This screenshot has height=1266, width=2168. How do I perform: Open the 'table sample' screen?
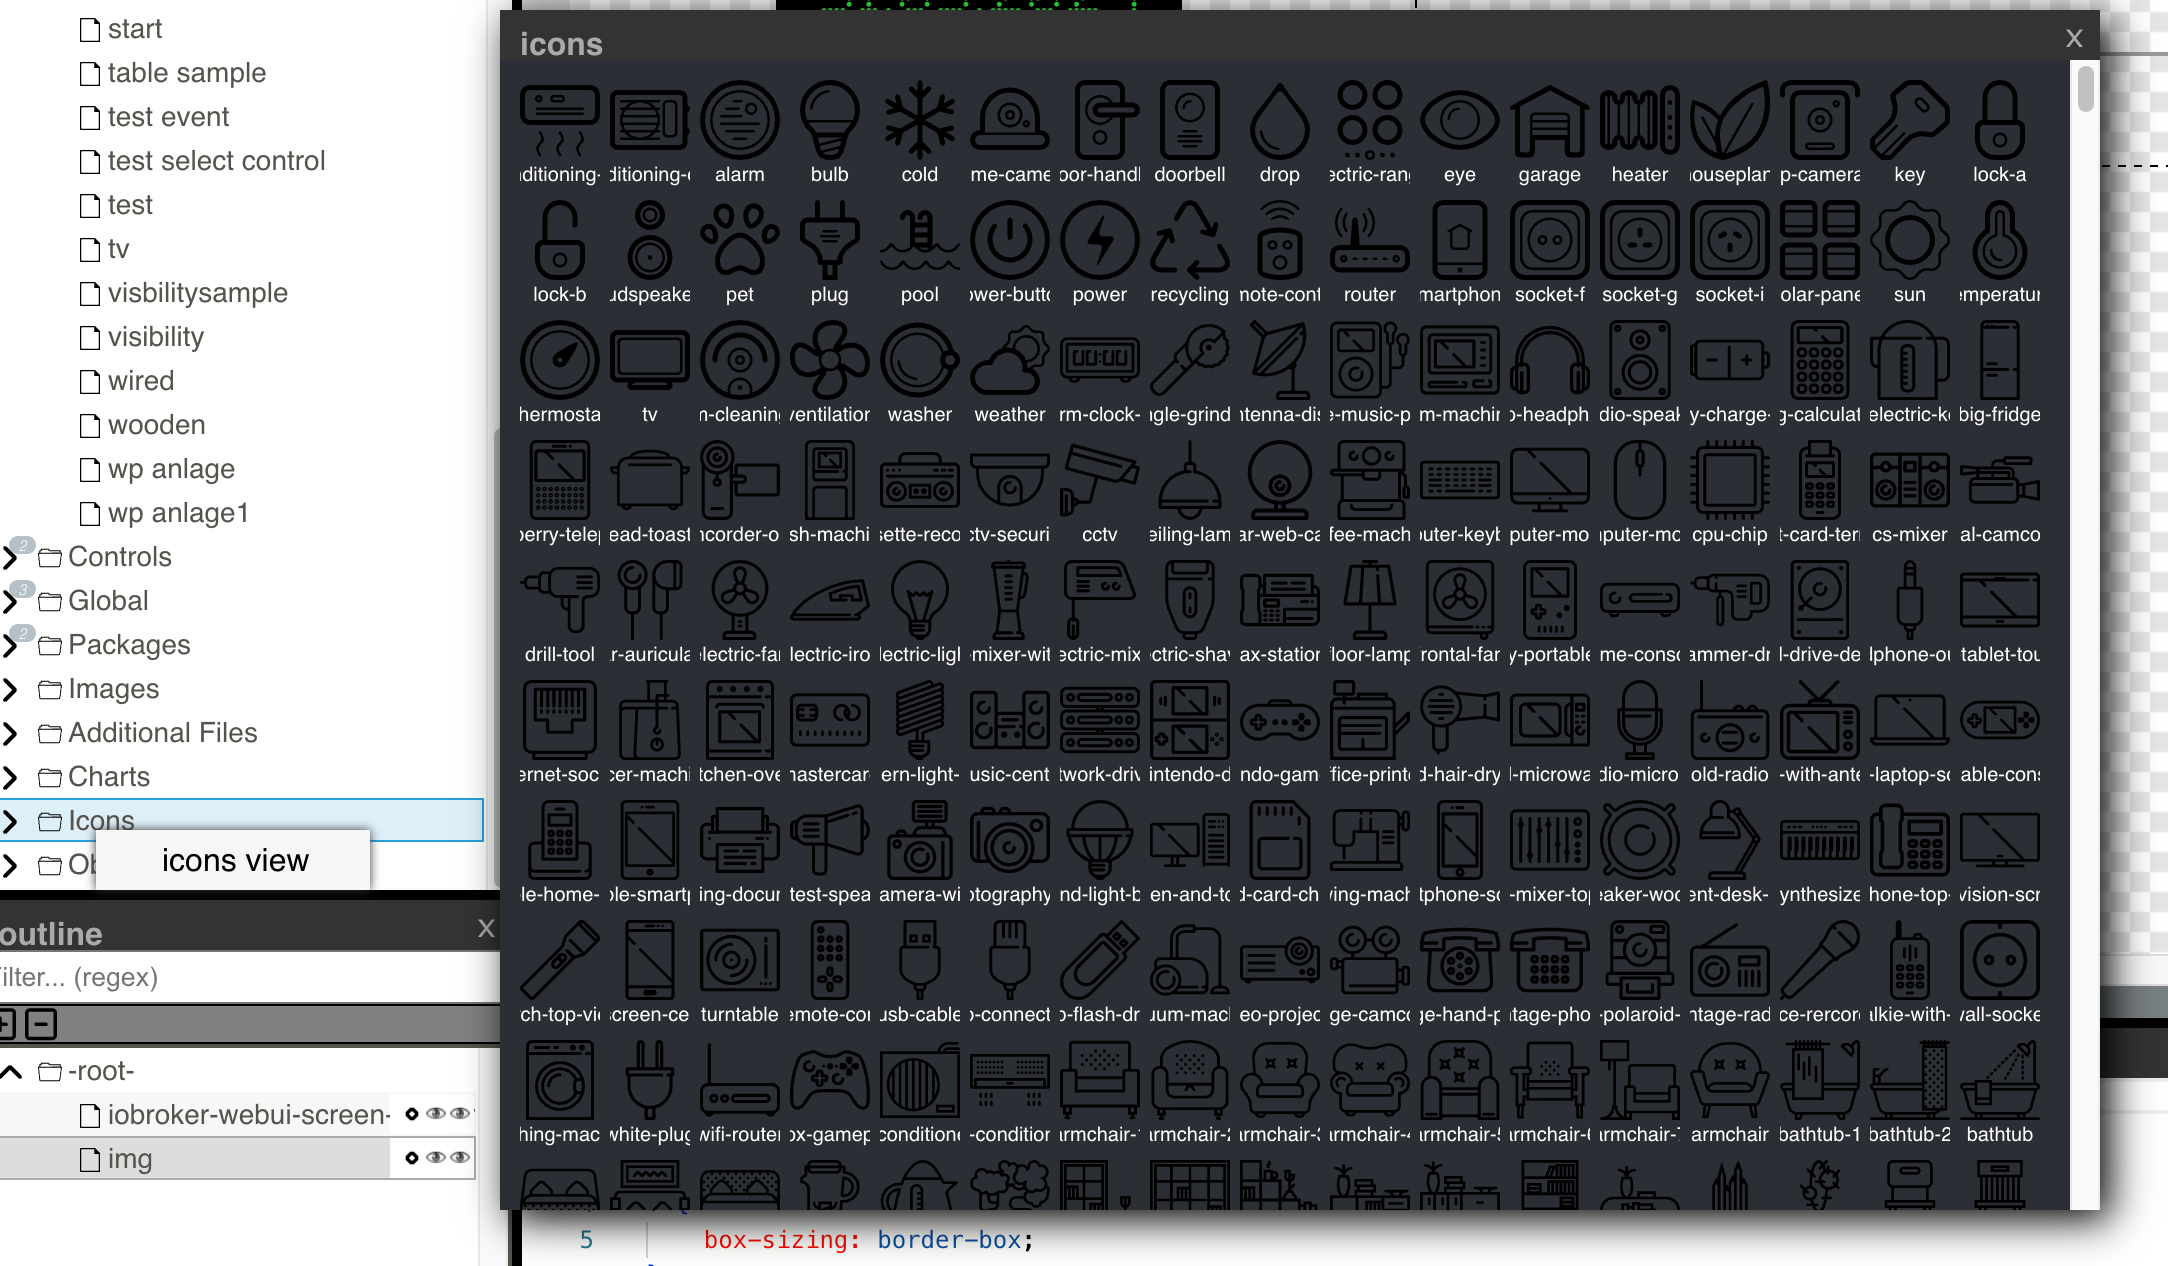pyautogui.click(x=186, y=73)
